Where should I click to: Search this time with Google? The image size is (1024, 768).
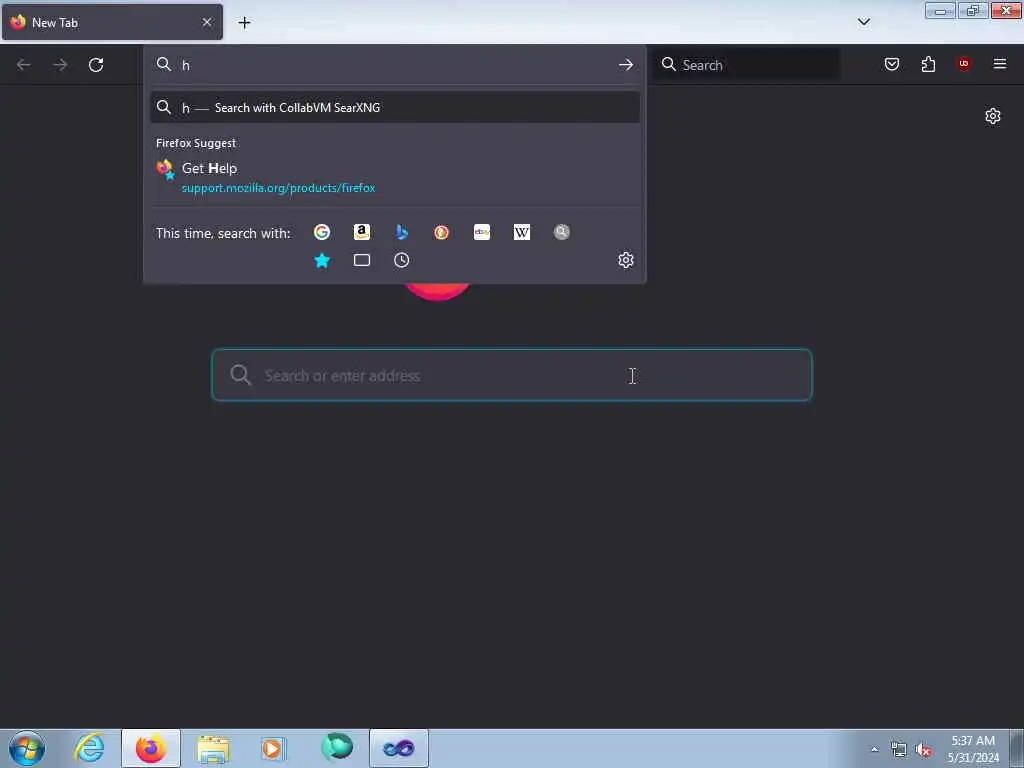click(x=322, y=232)
